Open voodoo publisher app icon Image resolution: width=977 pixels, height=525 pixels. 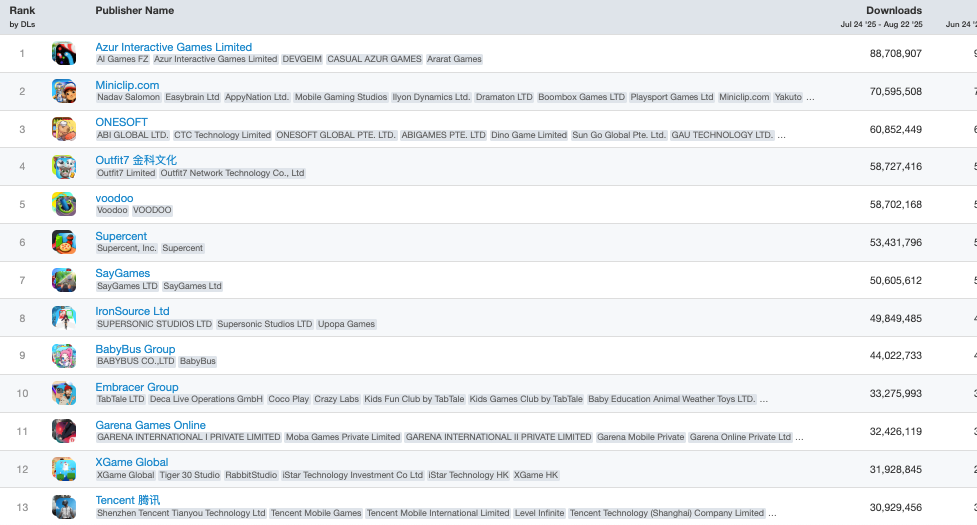coord(64,204)
